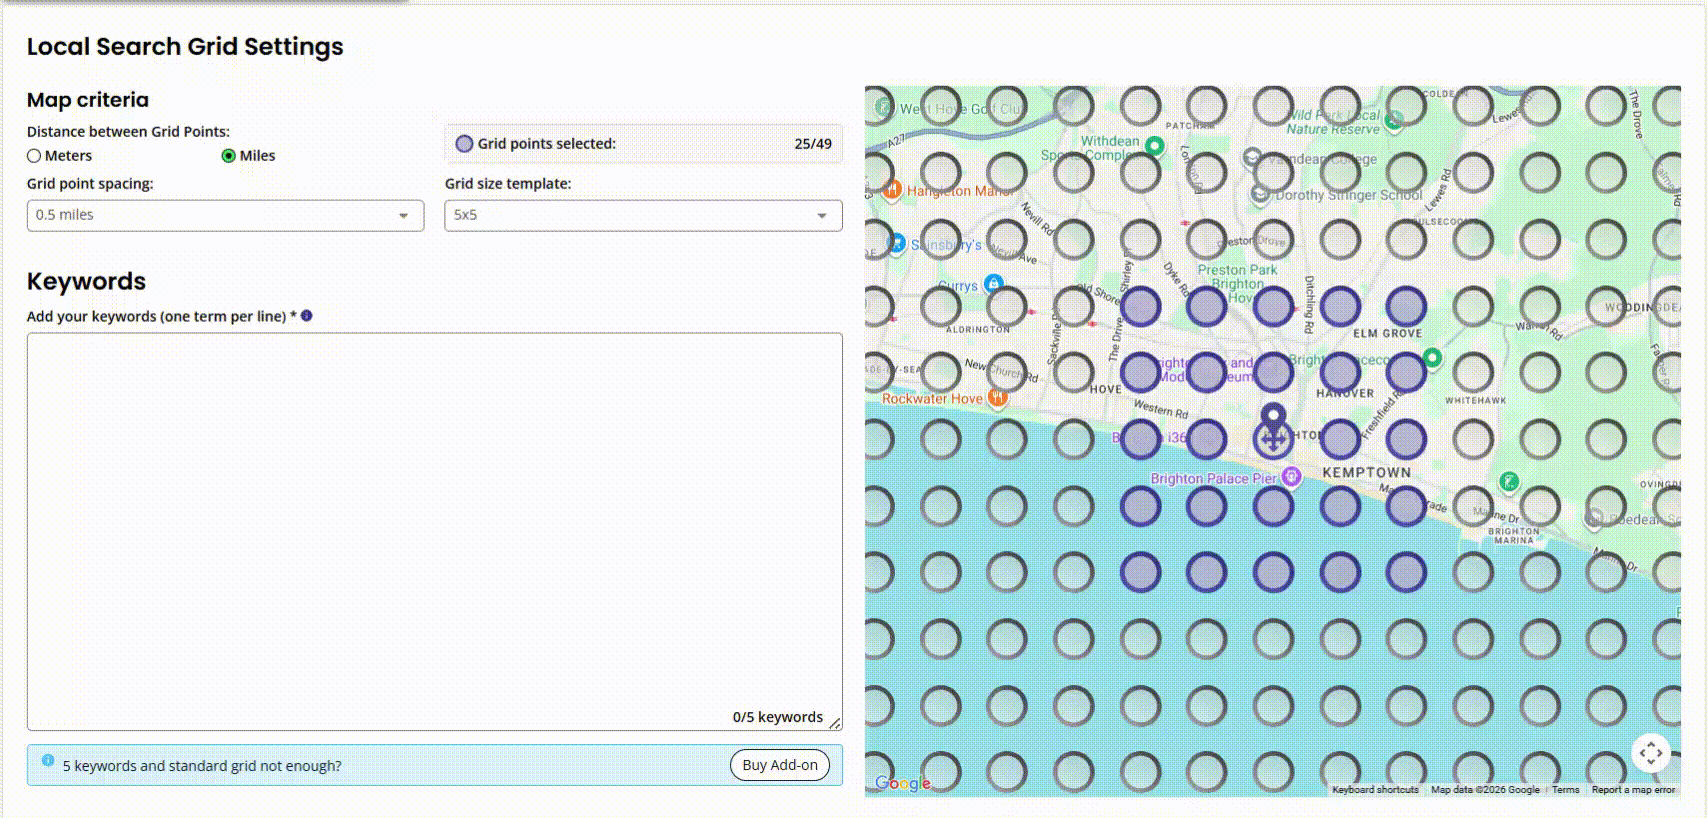Click the green marker near Brighton Marina
Viewport: 1708px width, 818px height.
point(1509,482)
